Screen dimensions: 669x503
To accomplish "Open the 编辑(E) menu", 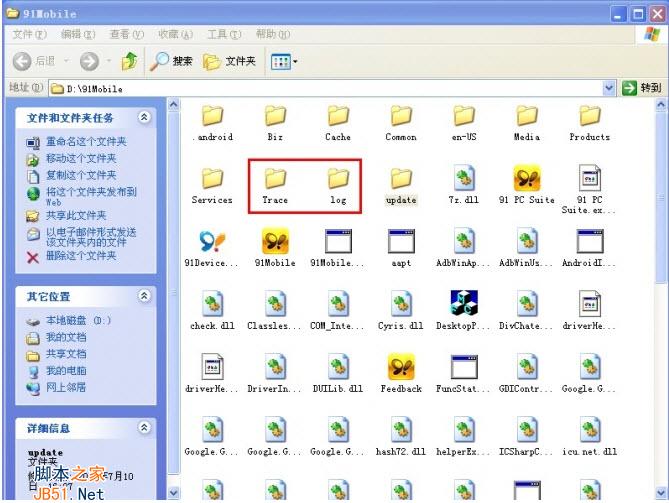I will tap(78, 34).
